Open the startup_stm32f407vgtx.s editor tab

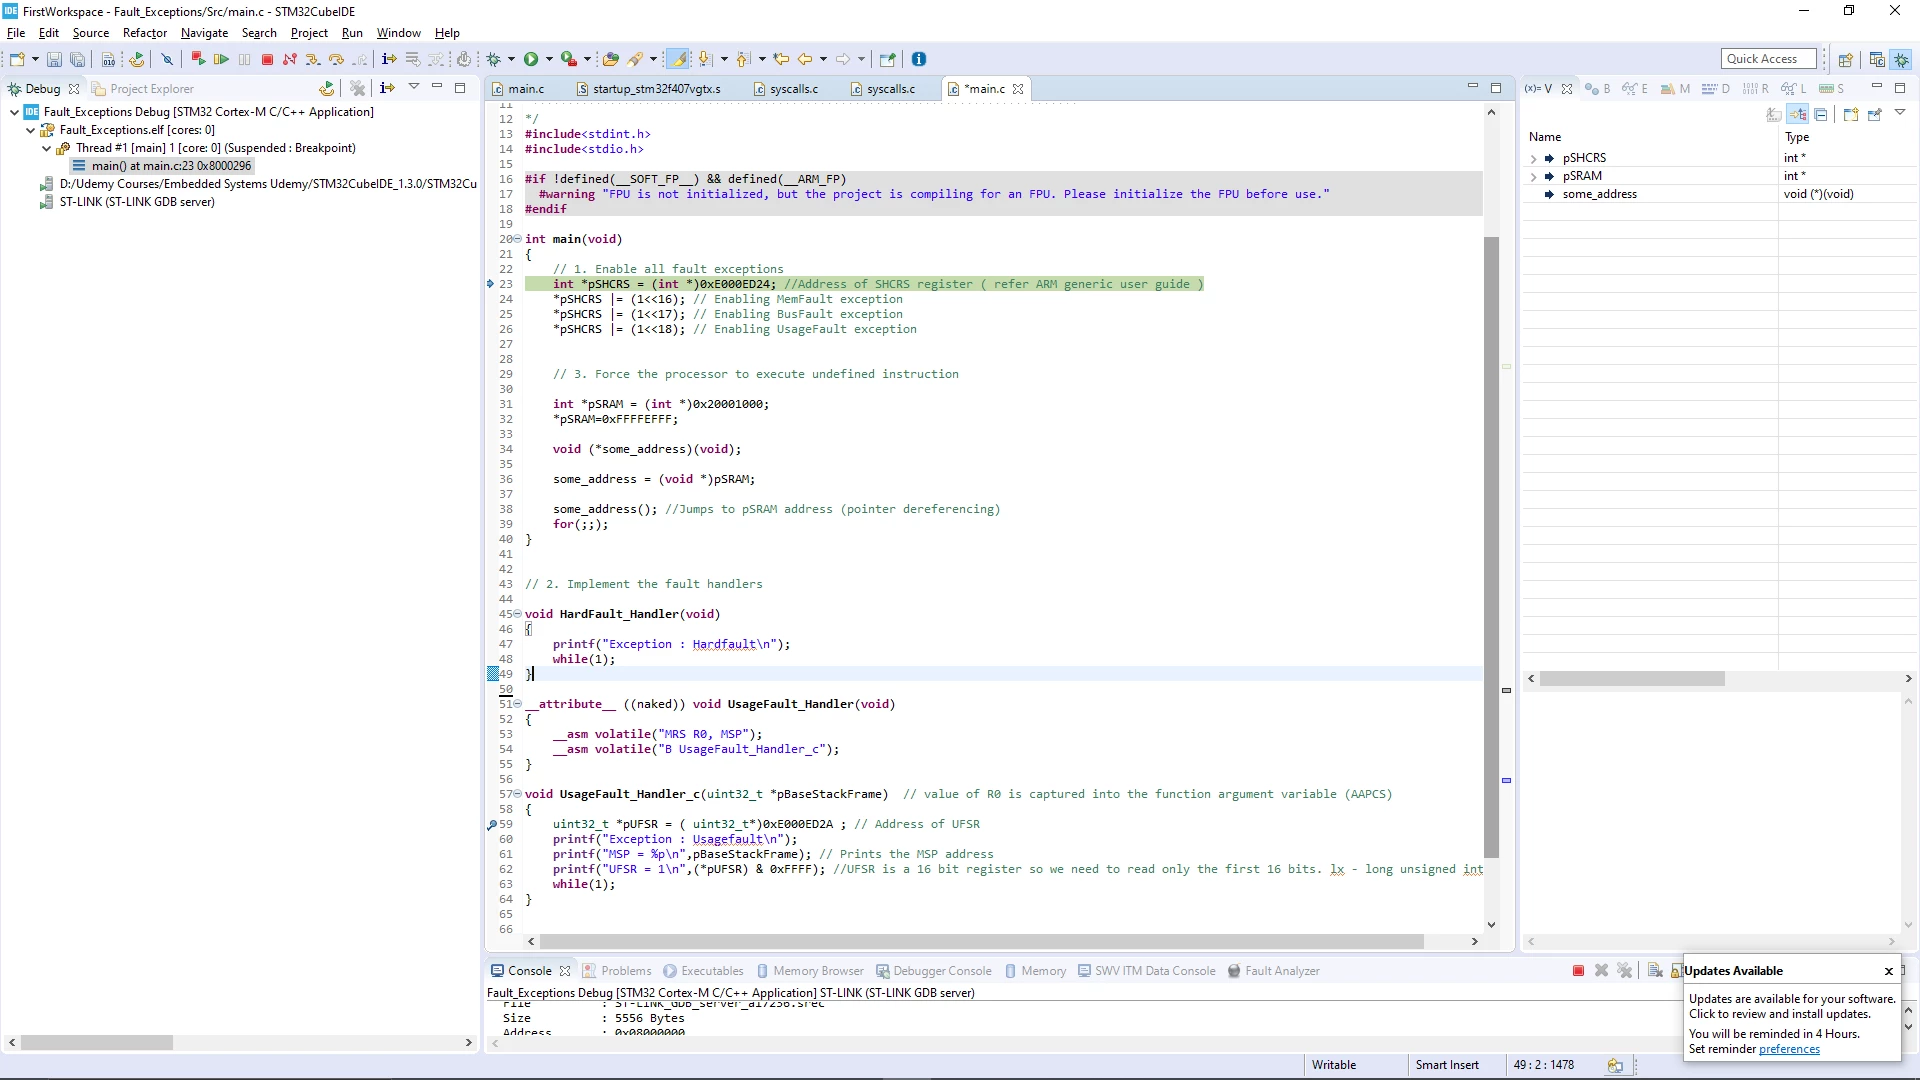click(648, 89)
